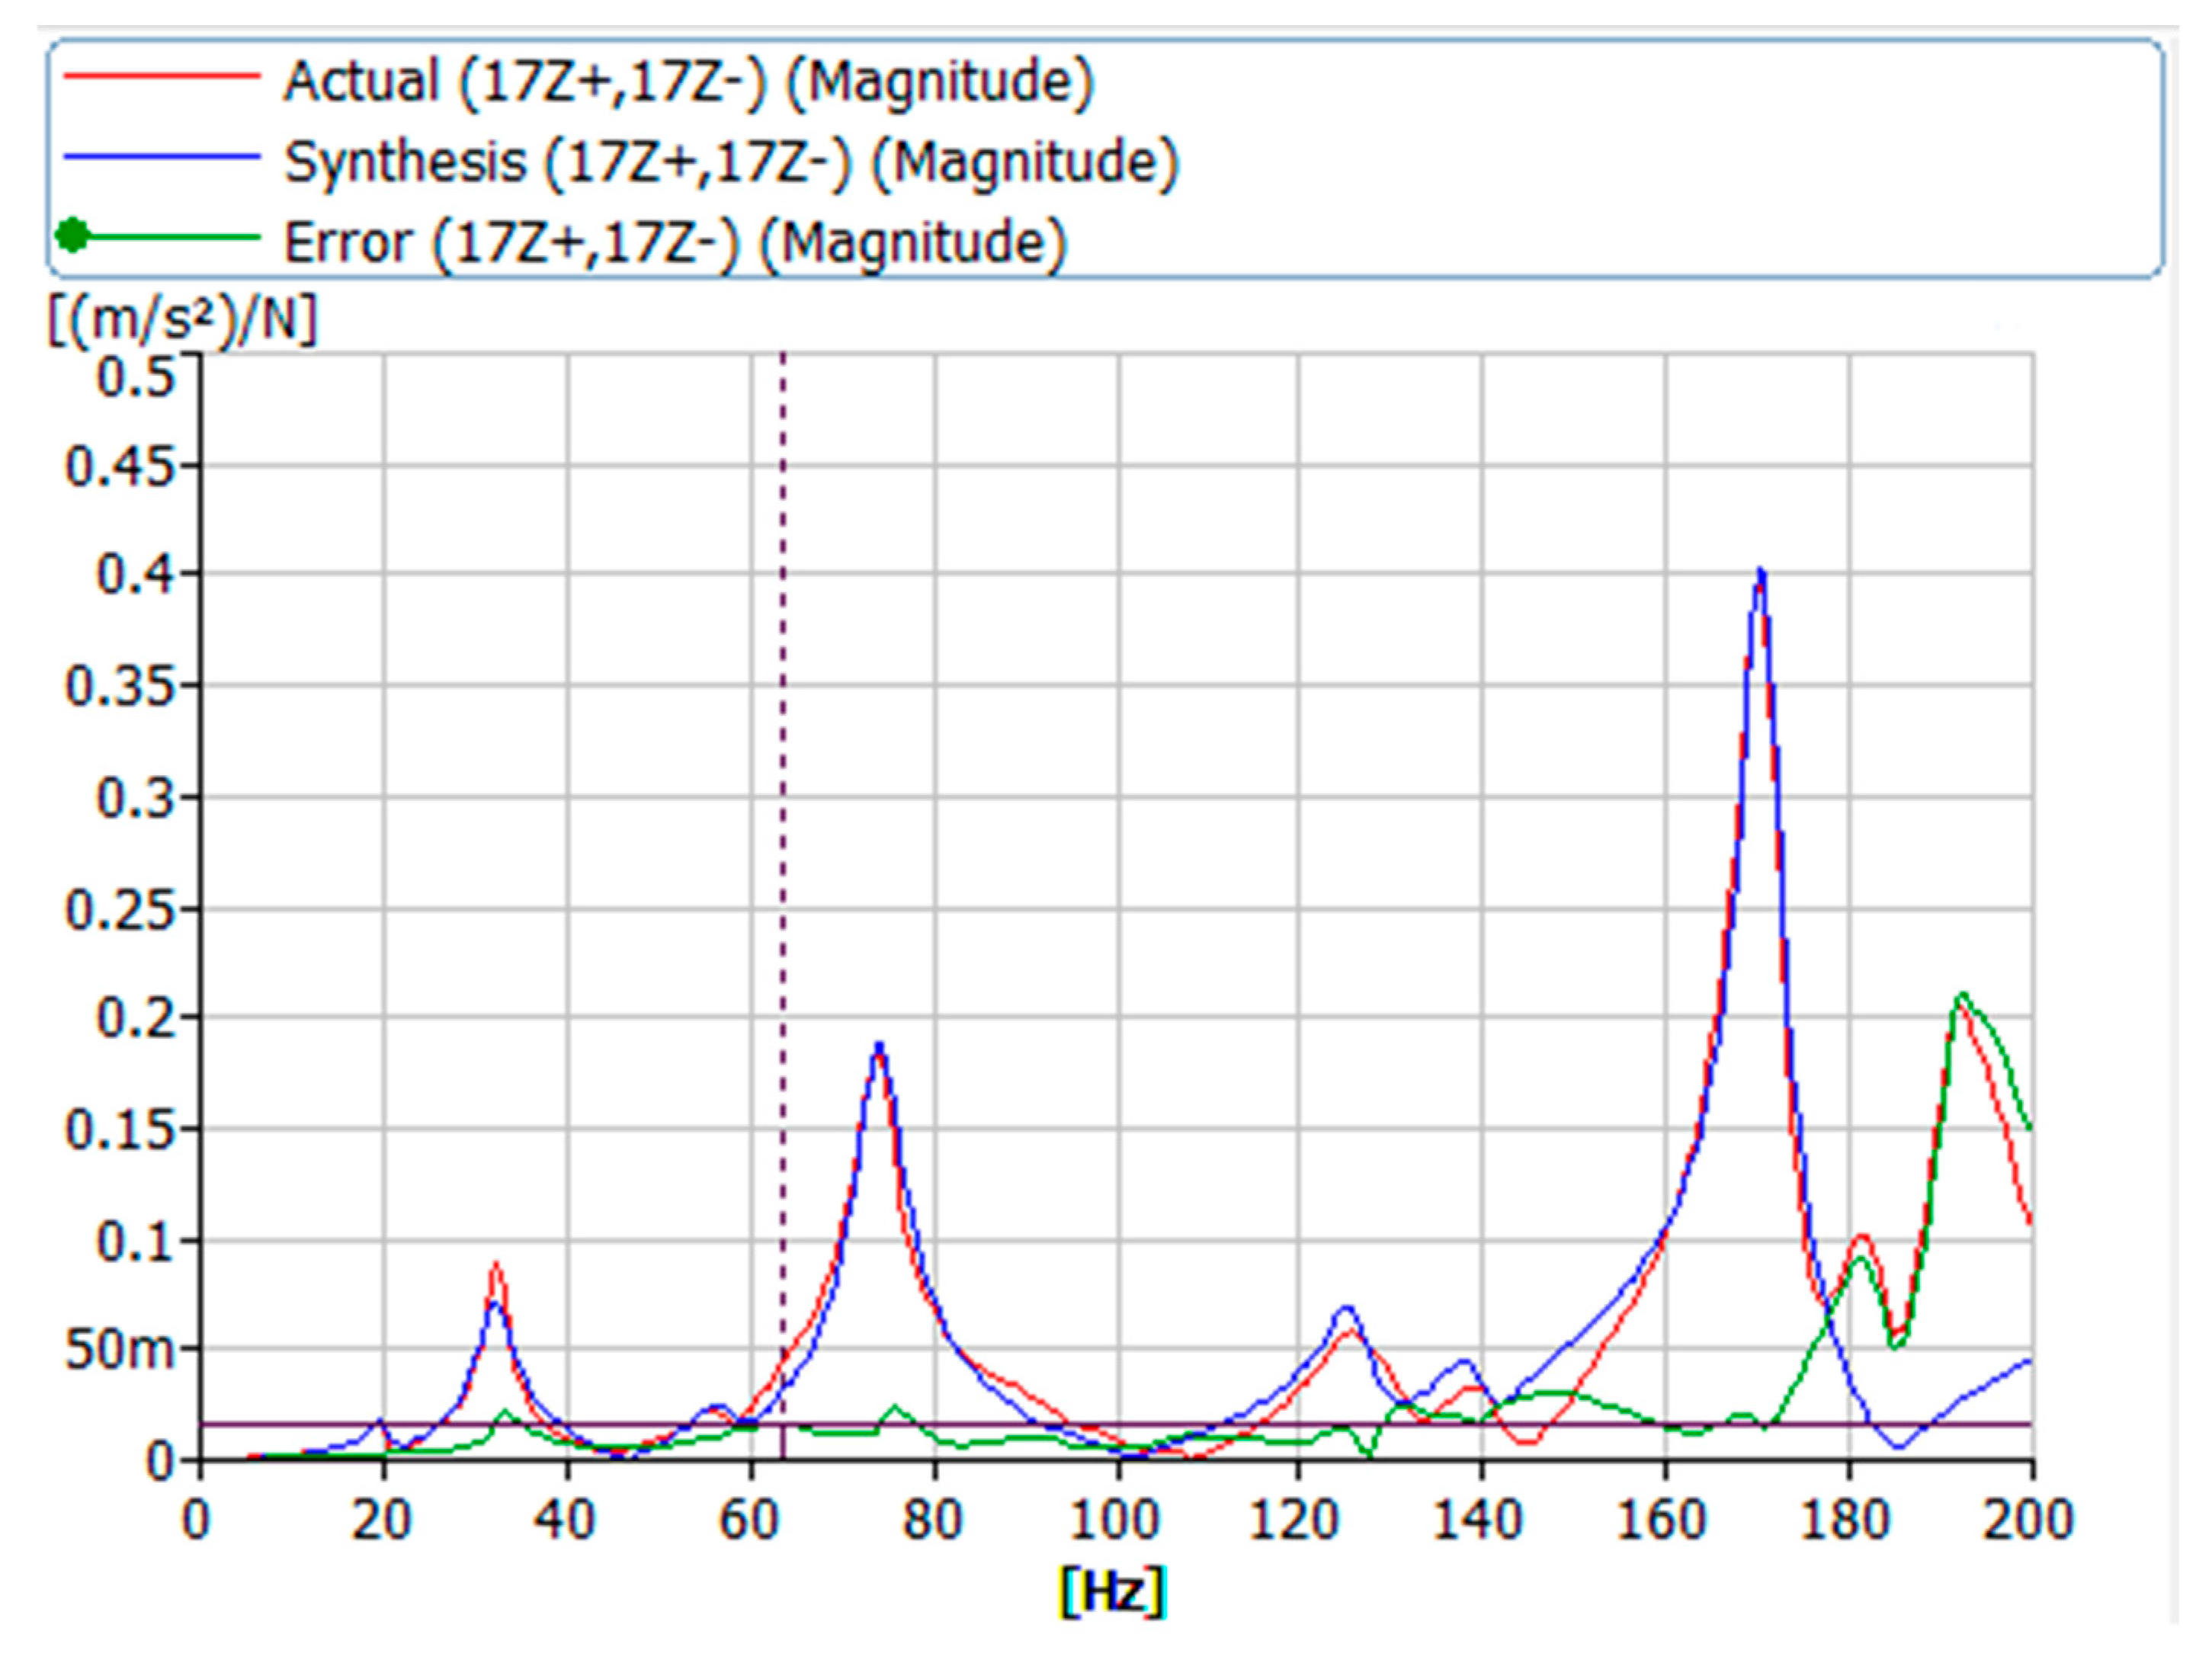Click the 60 Hz X-axis tick label
The width and height of the screenshot is (2212, 1663).
click(x=749, y=1520)
